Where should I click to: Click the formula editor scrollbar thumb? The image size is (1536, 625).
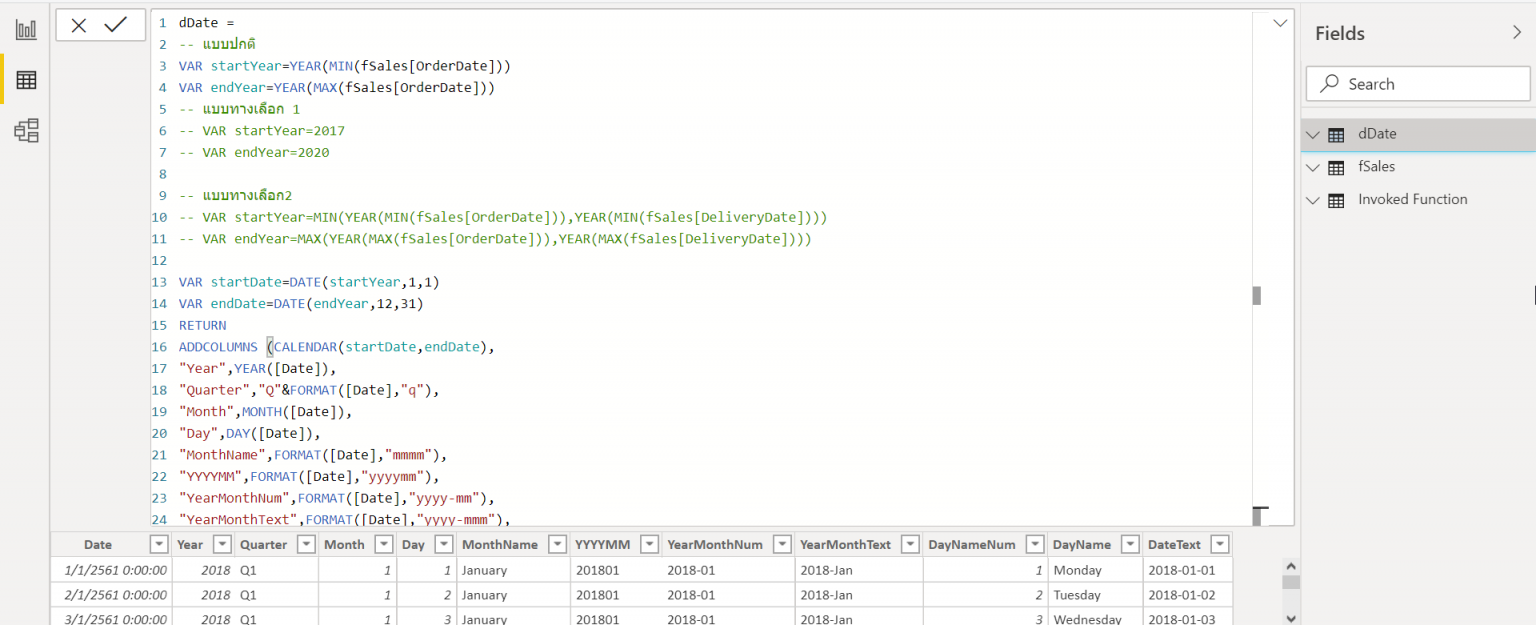pyautogui.click(x=1257, y=296)
